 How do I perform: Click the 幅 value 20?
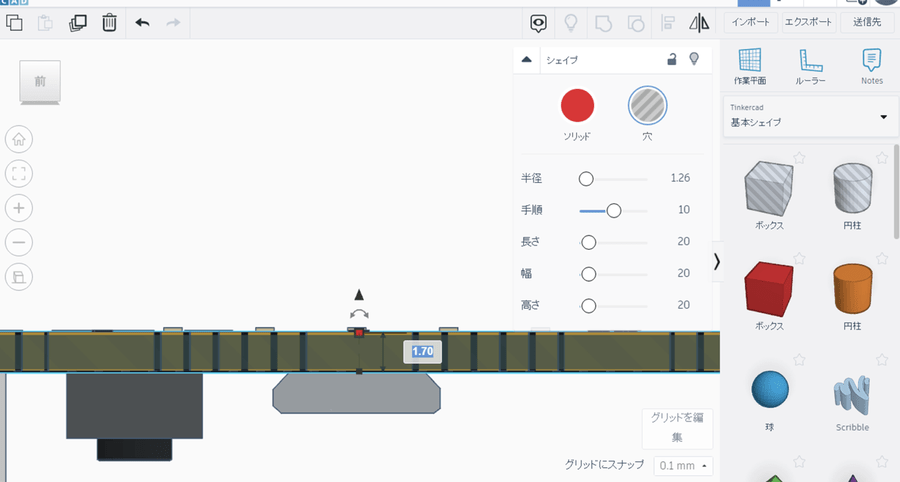(x=683, y=273)
